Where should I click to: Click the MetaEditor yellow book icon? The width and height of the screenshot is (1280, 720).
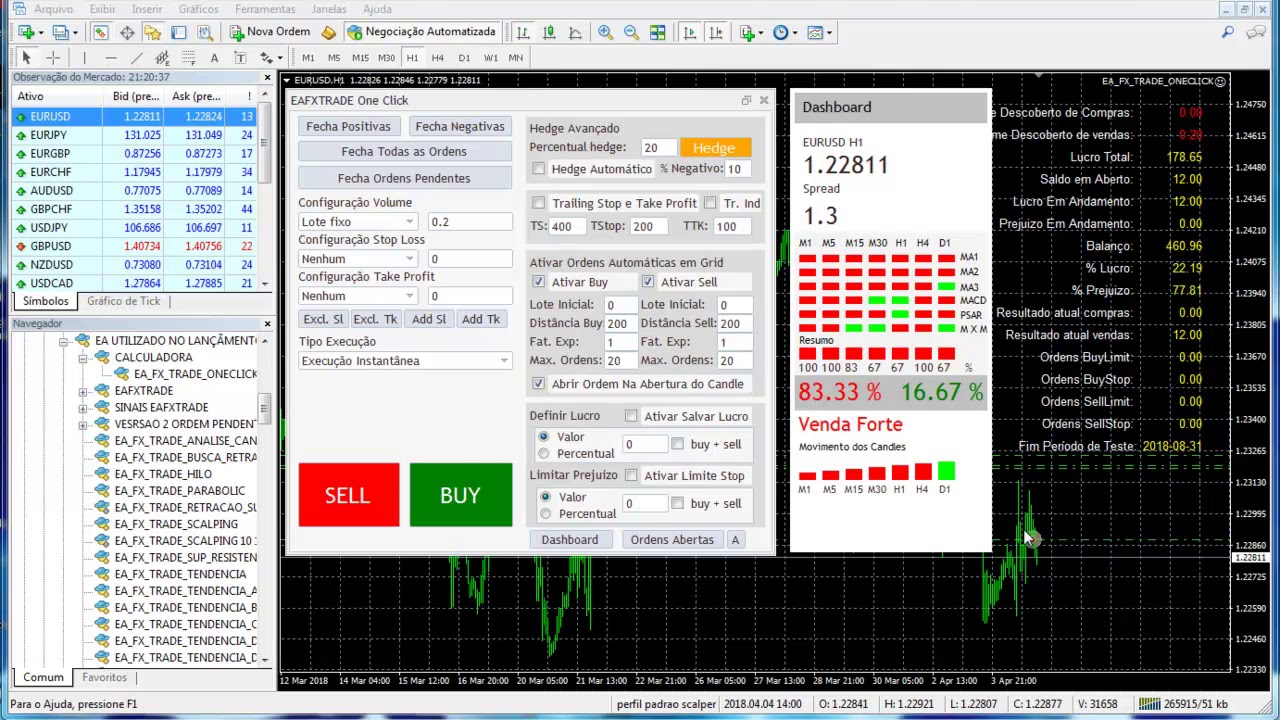pos(328,32)
